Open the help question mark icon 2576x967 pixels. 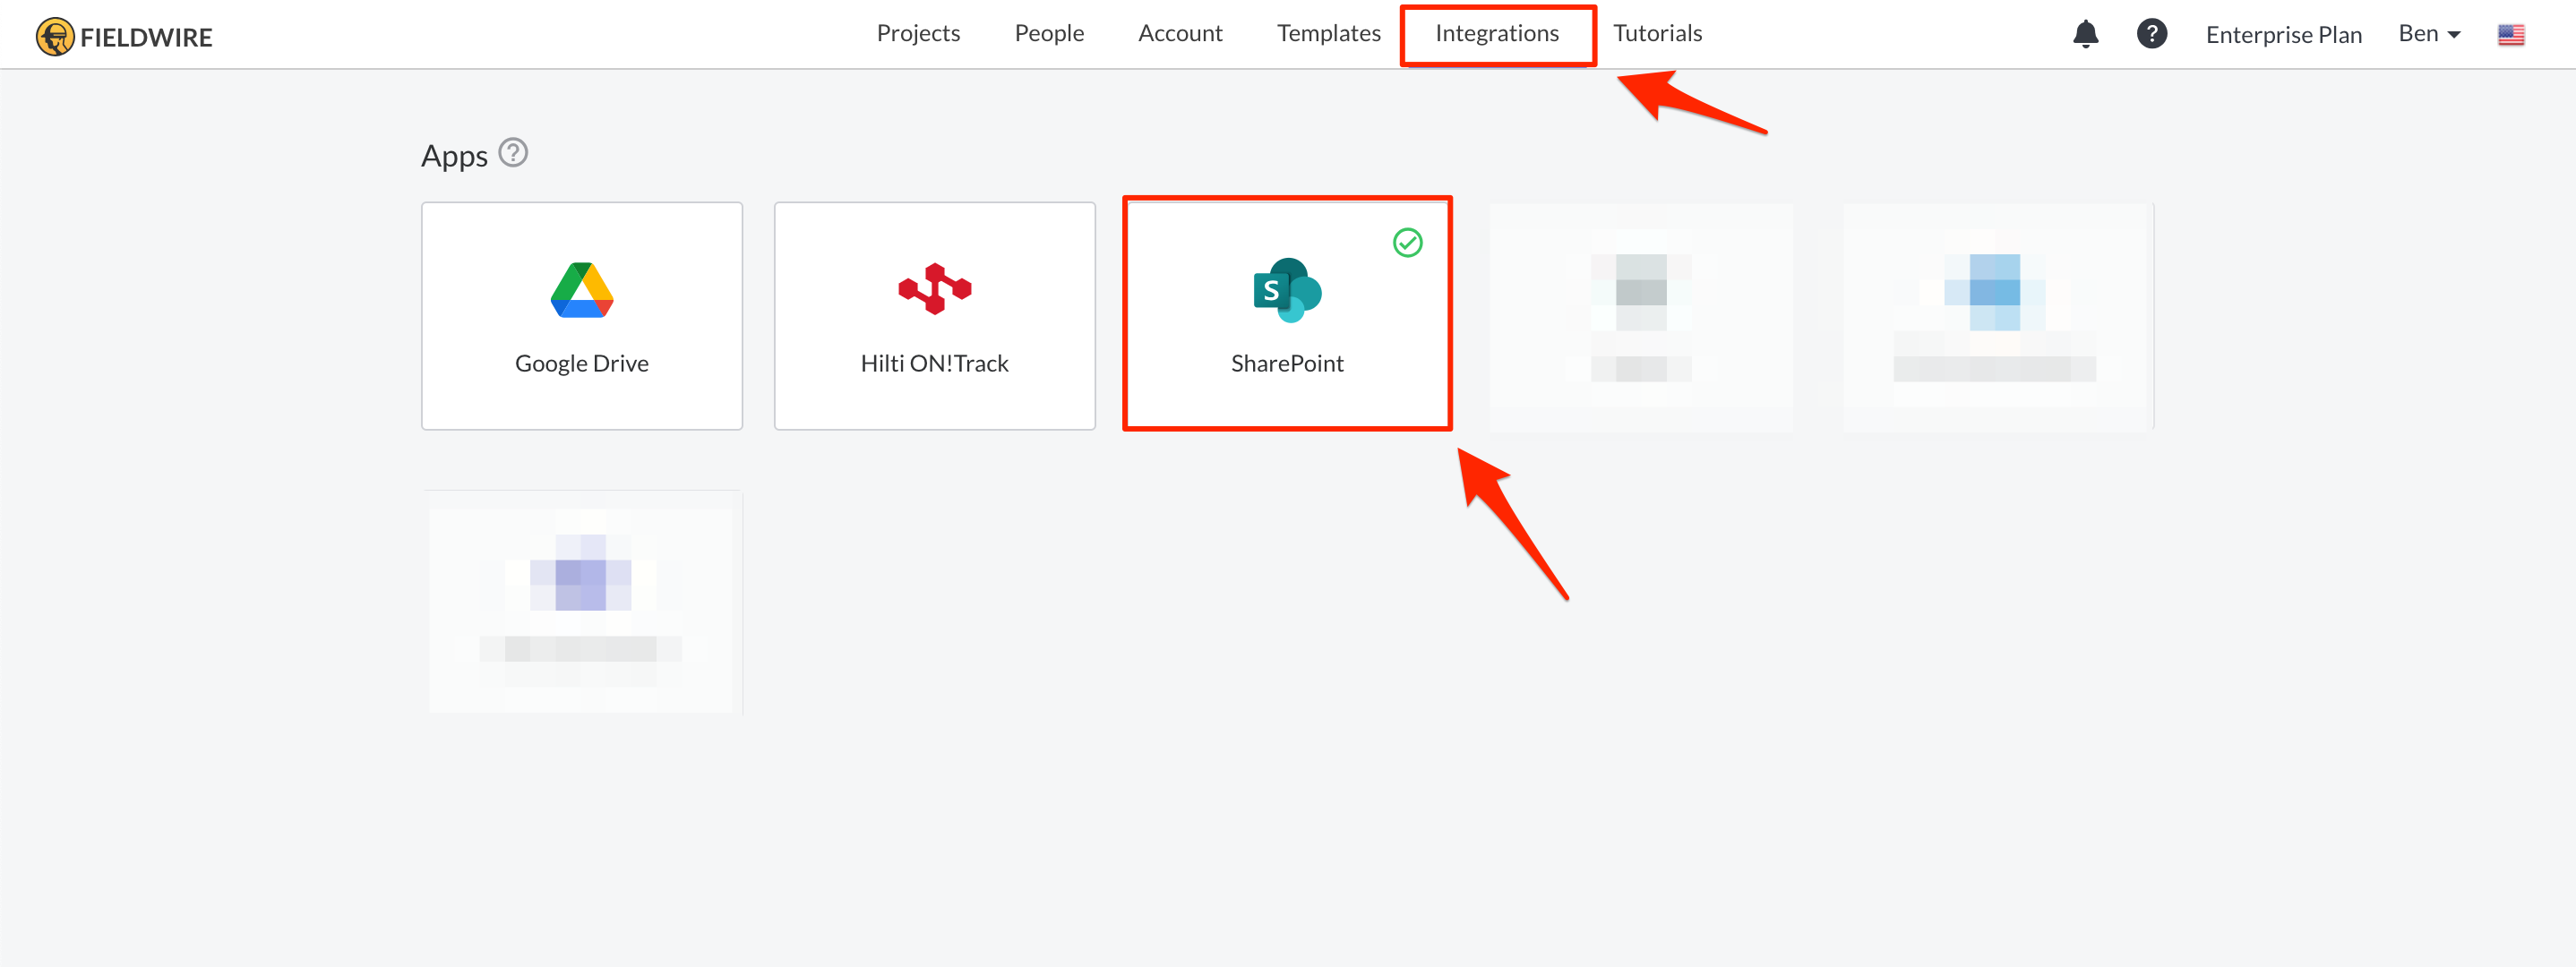pyautogui.click(x=2151, y=34)
